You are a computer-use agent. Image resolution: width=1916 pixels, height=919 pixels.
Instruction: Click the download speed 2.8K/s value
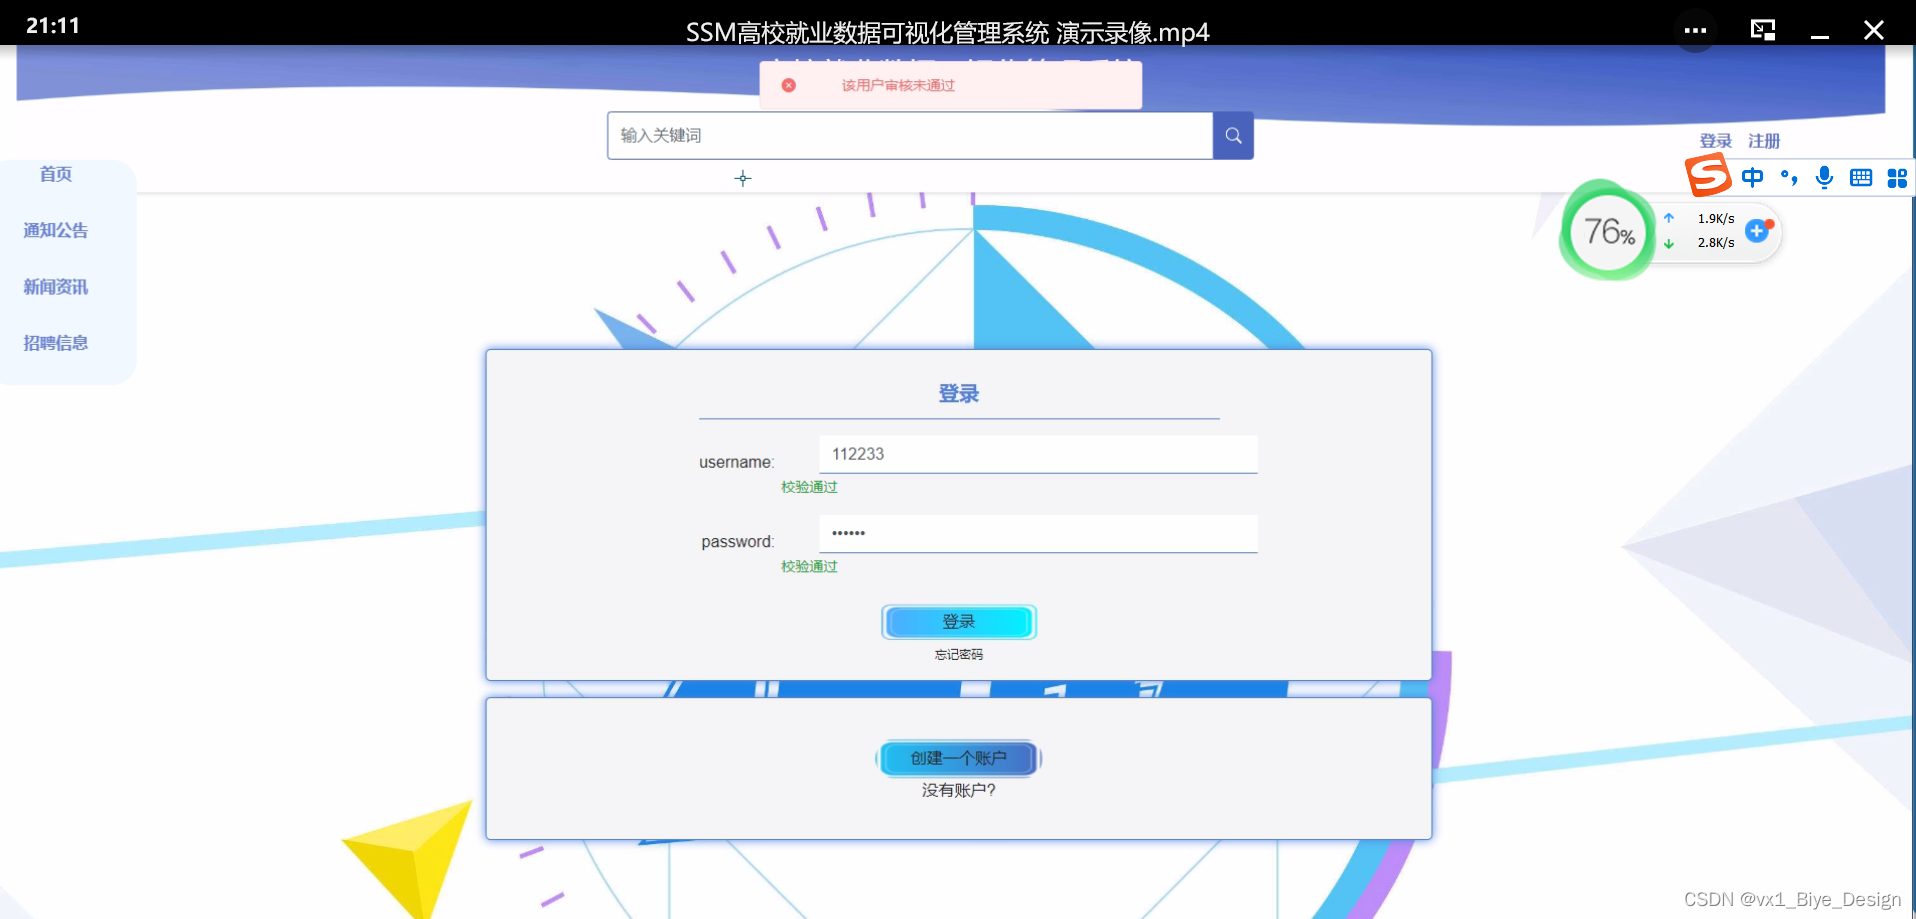click(1716, 242)
